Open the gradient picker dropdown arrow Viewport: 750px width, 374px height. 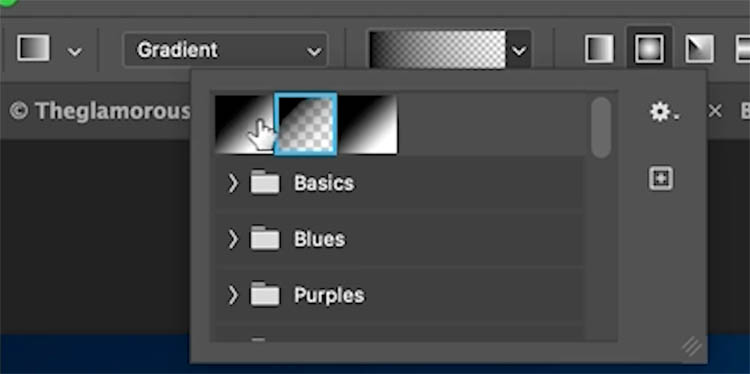[x=518, y=50]
